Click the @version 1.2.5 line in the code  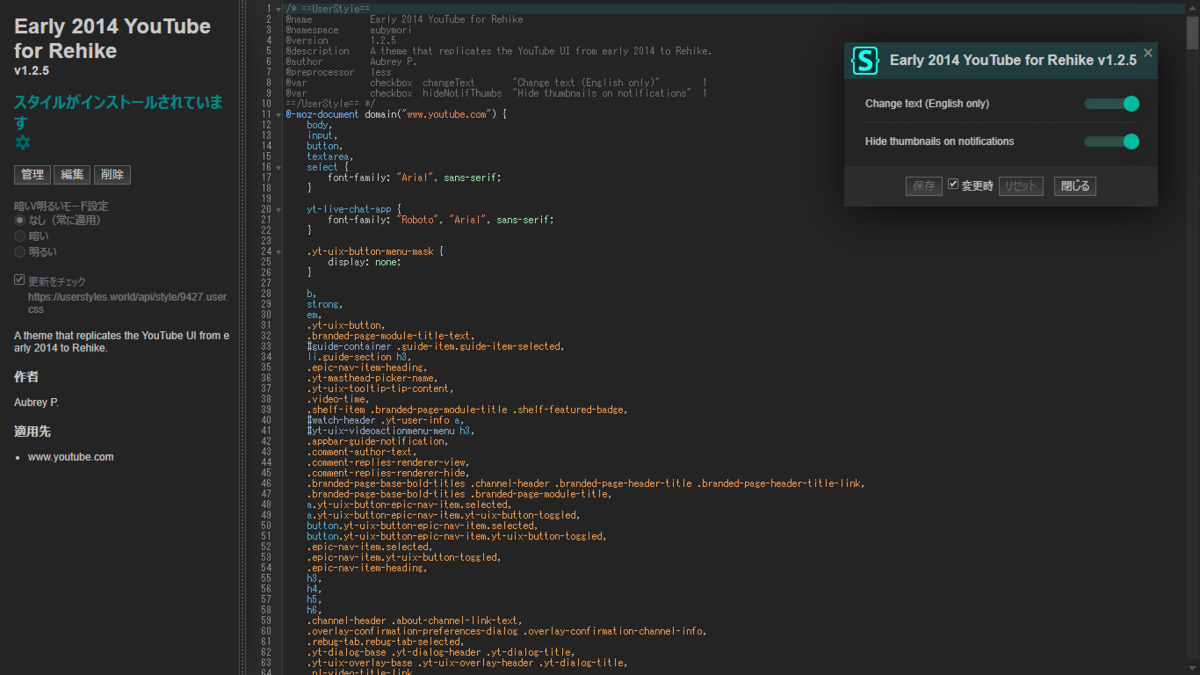point(341,40)
